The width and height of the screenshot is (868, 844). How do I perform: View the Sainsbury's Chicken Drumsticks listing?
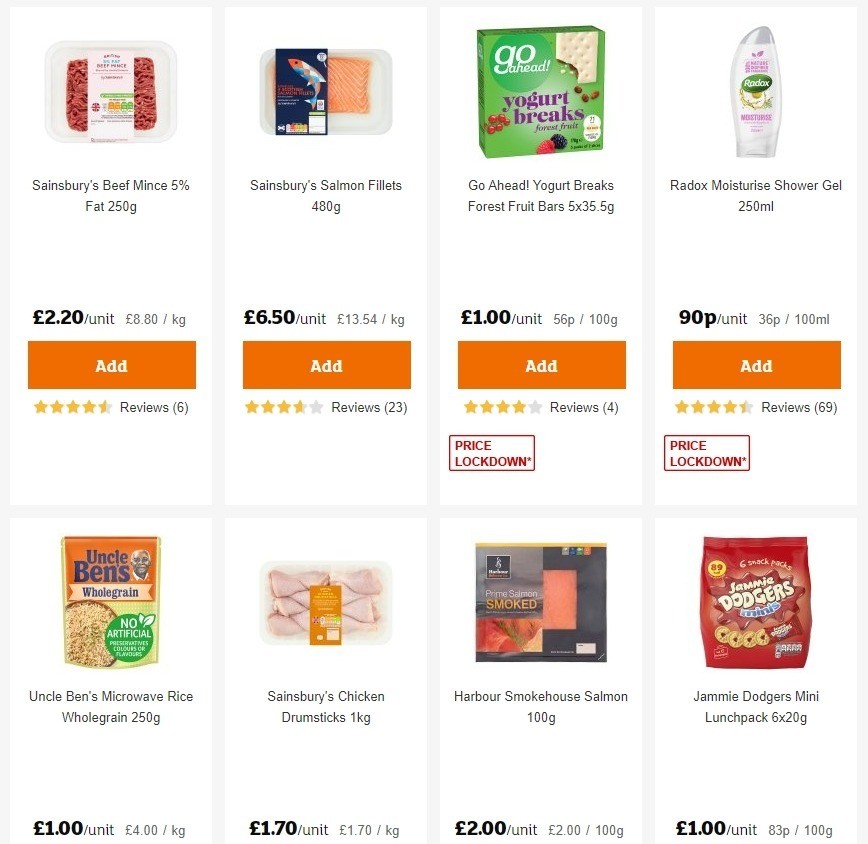pyautogui.click(x=326, y=707)
